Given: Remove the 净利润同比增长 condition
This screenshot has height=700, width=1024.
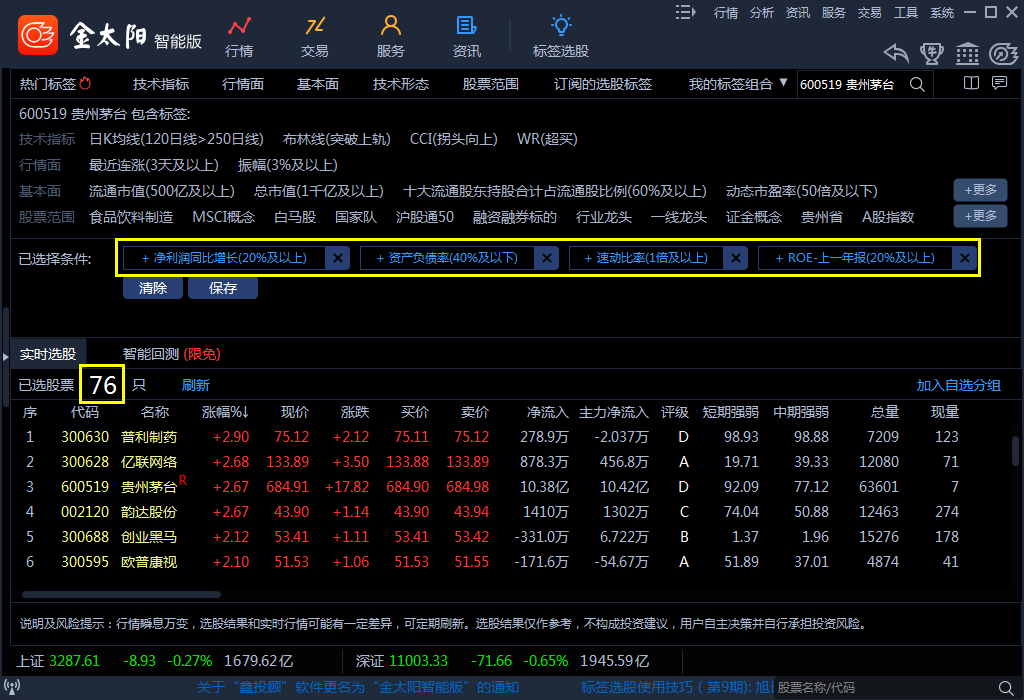Looking at the screenshot, I should (x=338, y=258).
